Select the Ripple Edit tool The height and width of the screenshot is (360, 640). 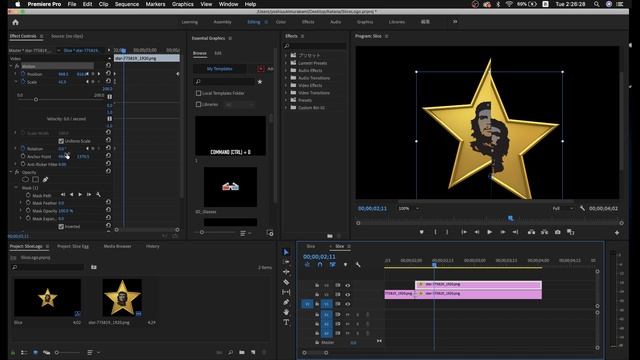click(286, 272)
